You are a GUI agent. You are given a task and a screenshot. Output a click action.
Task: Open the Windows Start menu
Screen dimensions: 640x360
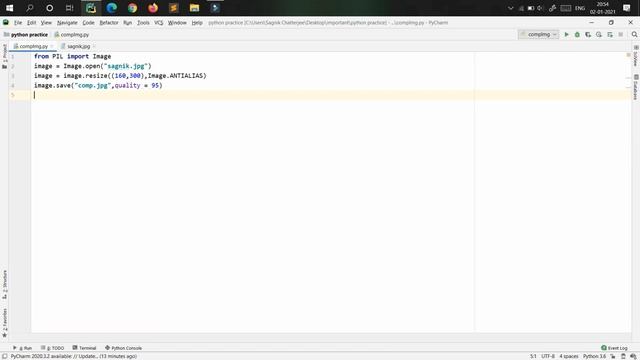(x=9, y=8)
